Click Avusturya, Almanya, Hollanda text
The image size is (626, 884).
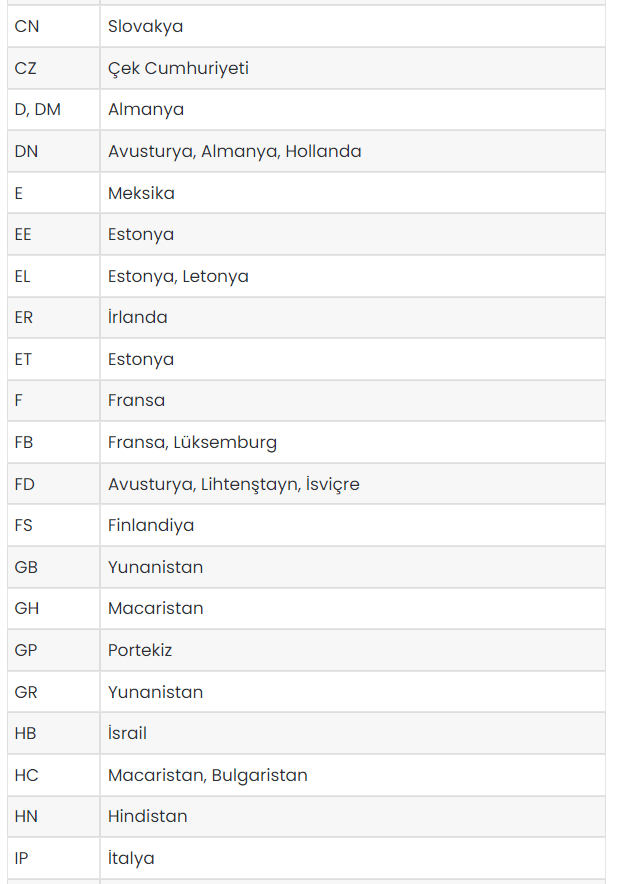click(235, 151)
